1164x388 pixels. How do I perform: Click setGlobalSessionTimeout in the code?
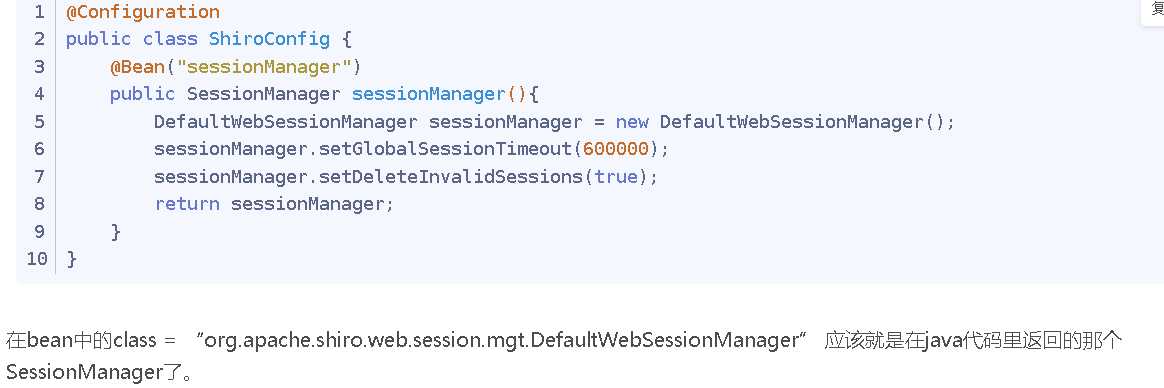[445, 149]
